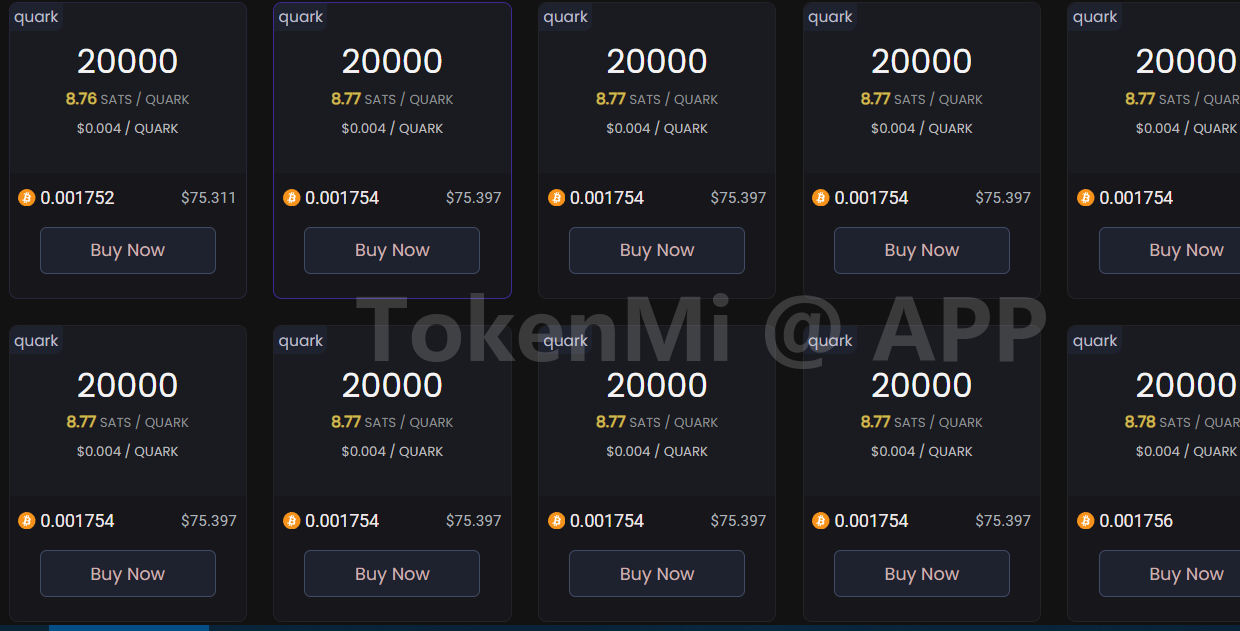Image resolution: width=1240 pixels, height=631 pixels.
Task: Click the Bitcoin icon beside 0.001752
Action: click(27, 198)
